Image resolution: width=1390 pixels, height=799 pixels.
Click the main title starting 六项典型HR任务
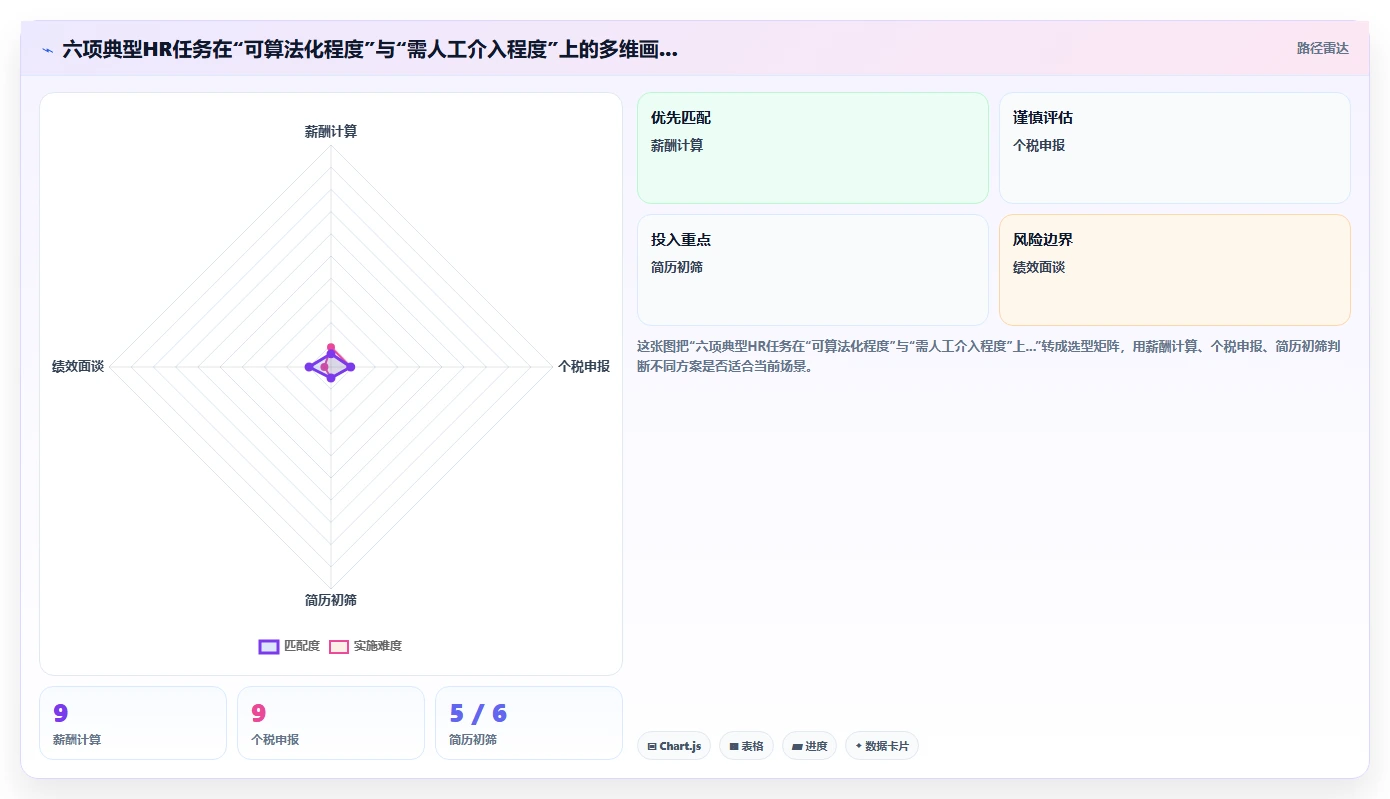click(370, 49)
